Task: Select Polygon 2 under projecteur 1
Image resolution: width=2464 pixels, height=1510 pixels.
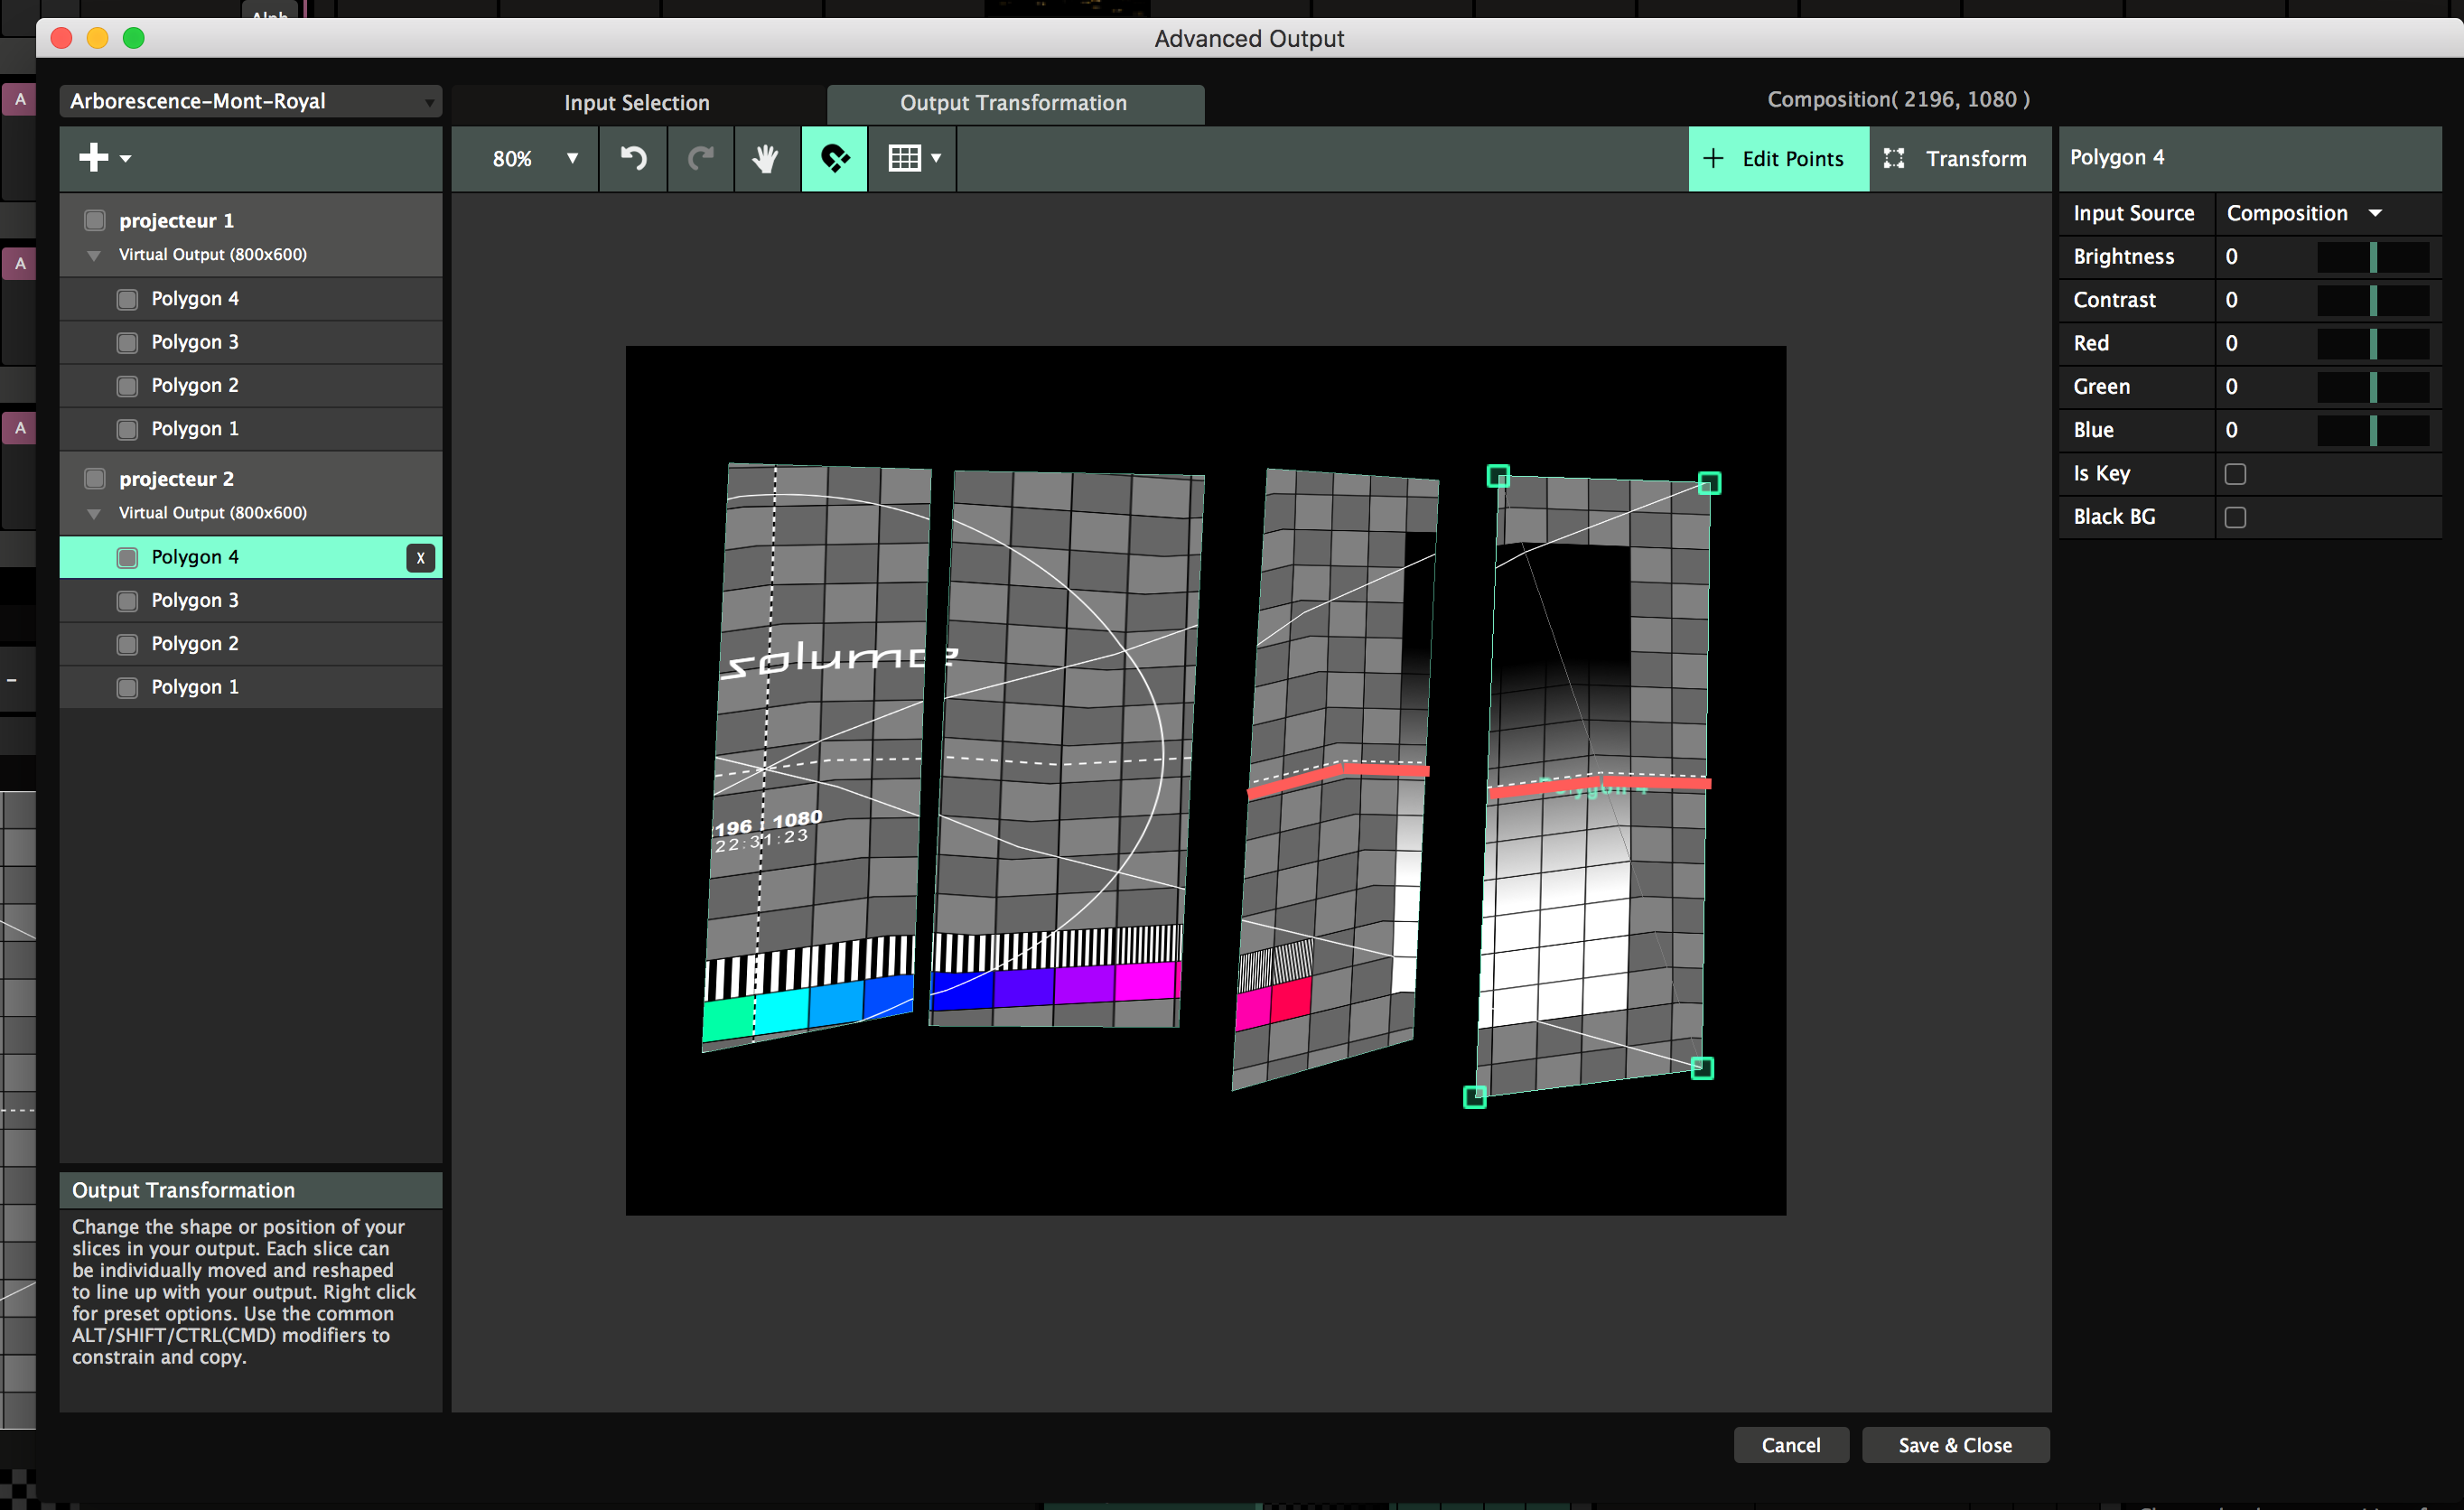Action: pos(194,385)
